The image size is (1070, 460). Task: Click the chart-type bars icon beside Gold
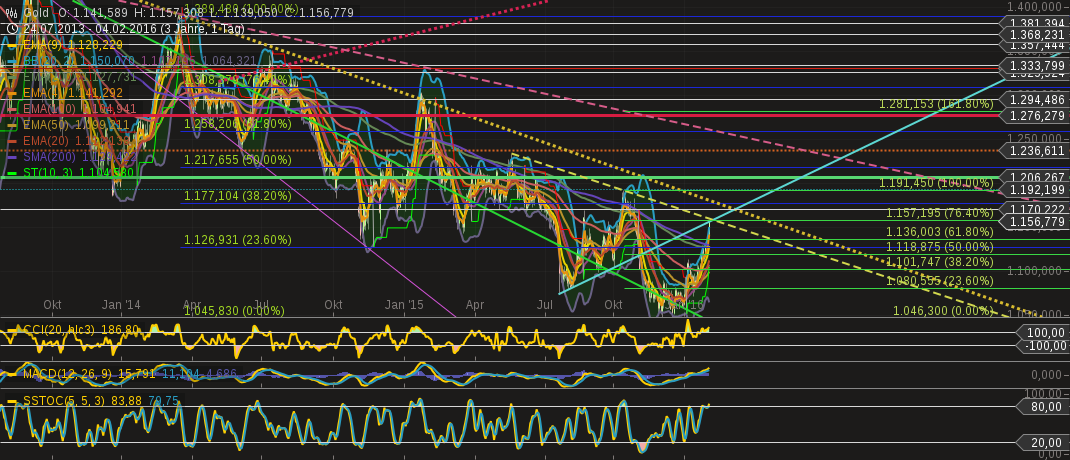click(x=12, y=12)
